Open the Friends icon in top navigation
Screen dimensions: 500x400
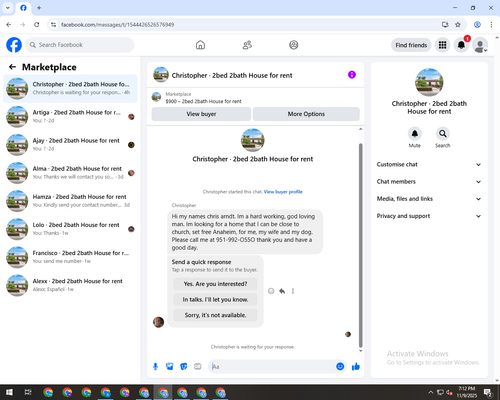[247, 45]
